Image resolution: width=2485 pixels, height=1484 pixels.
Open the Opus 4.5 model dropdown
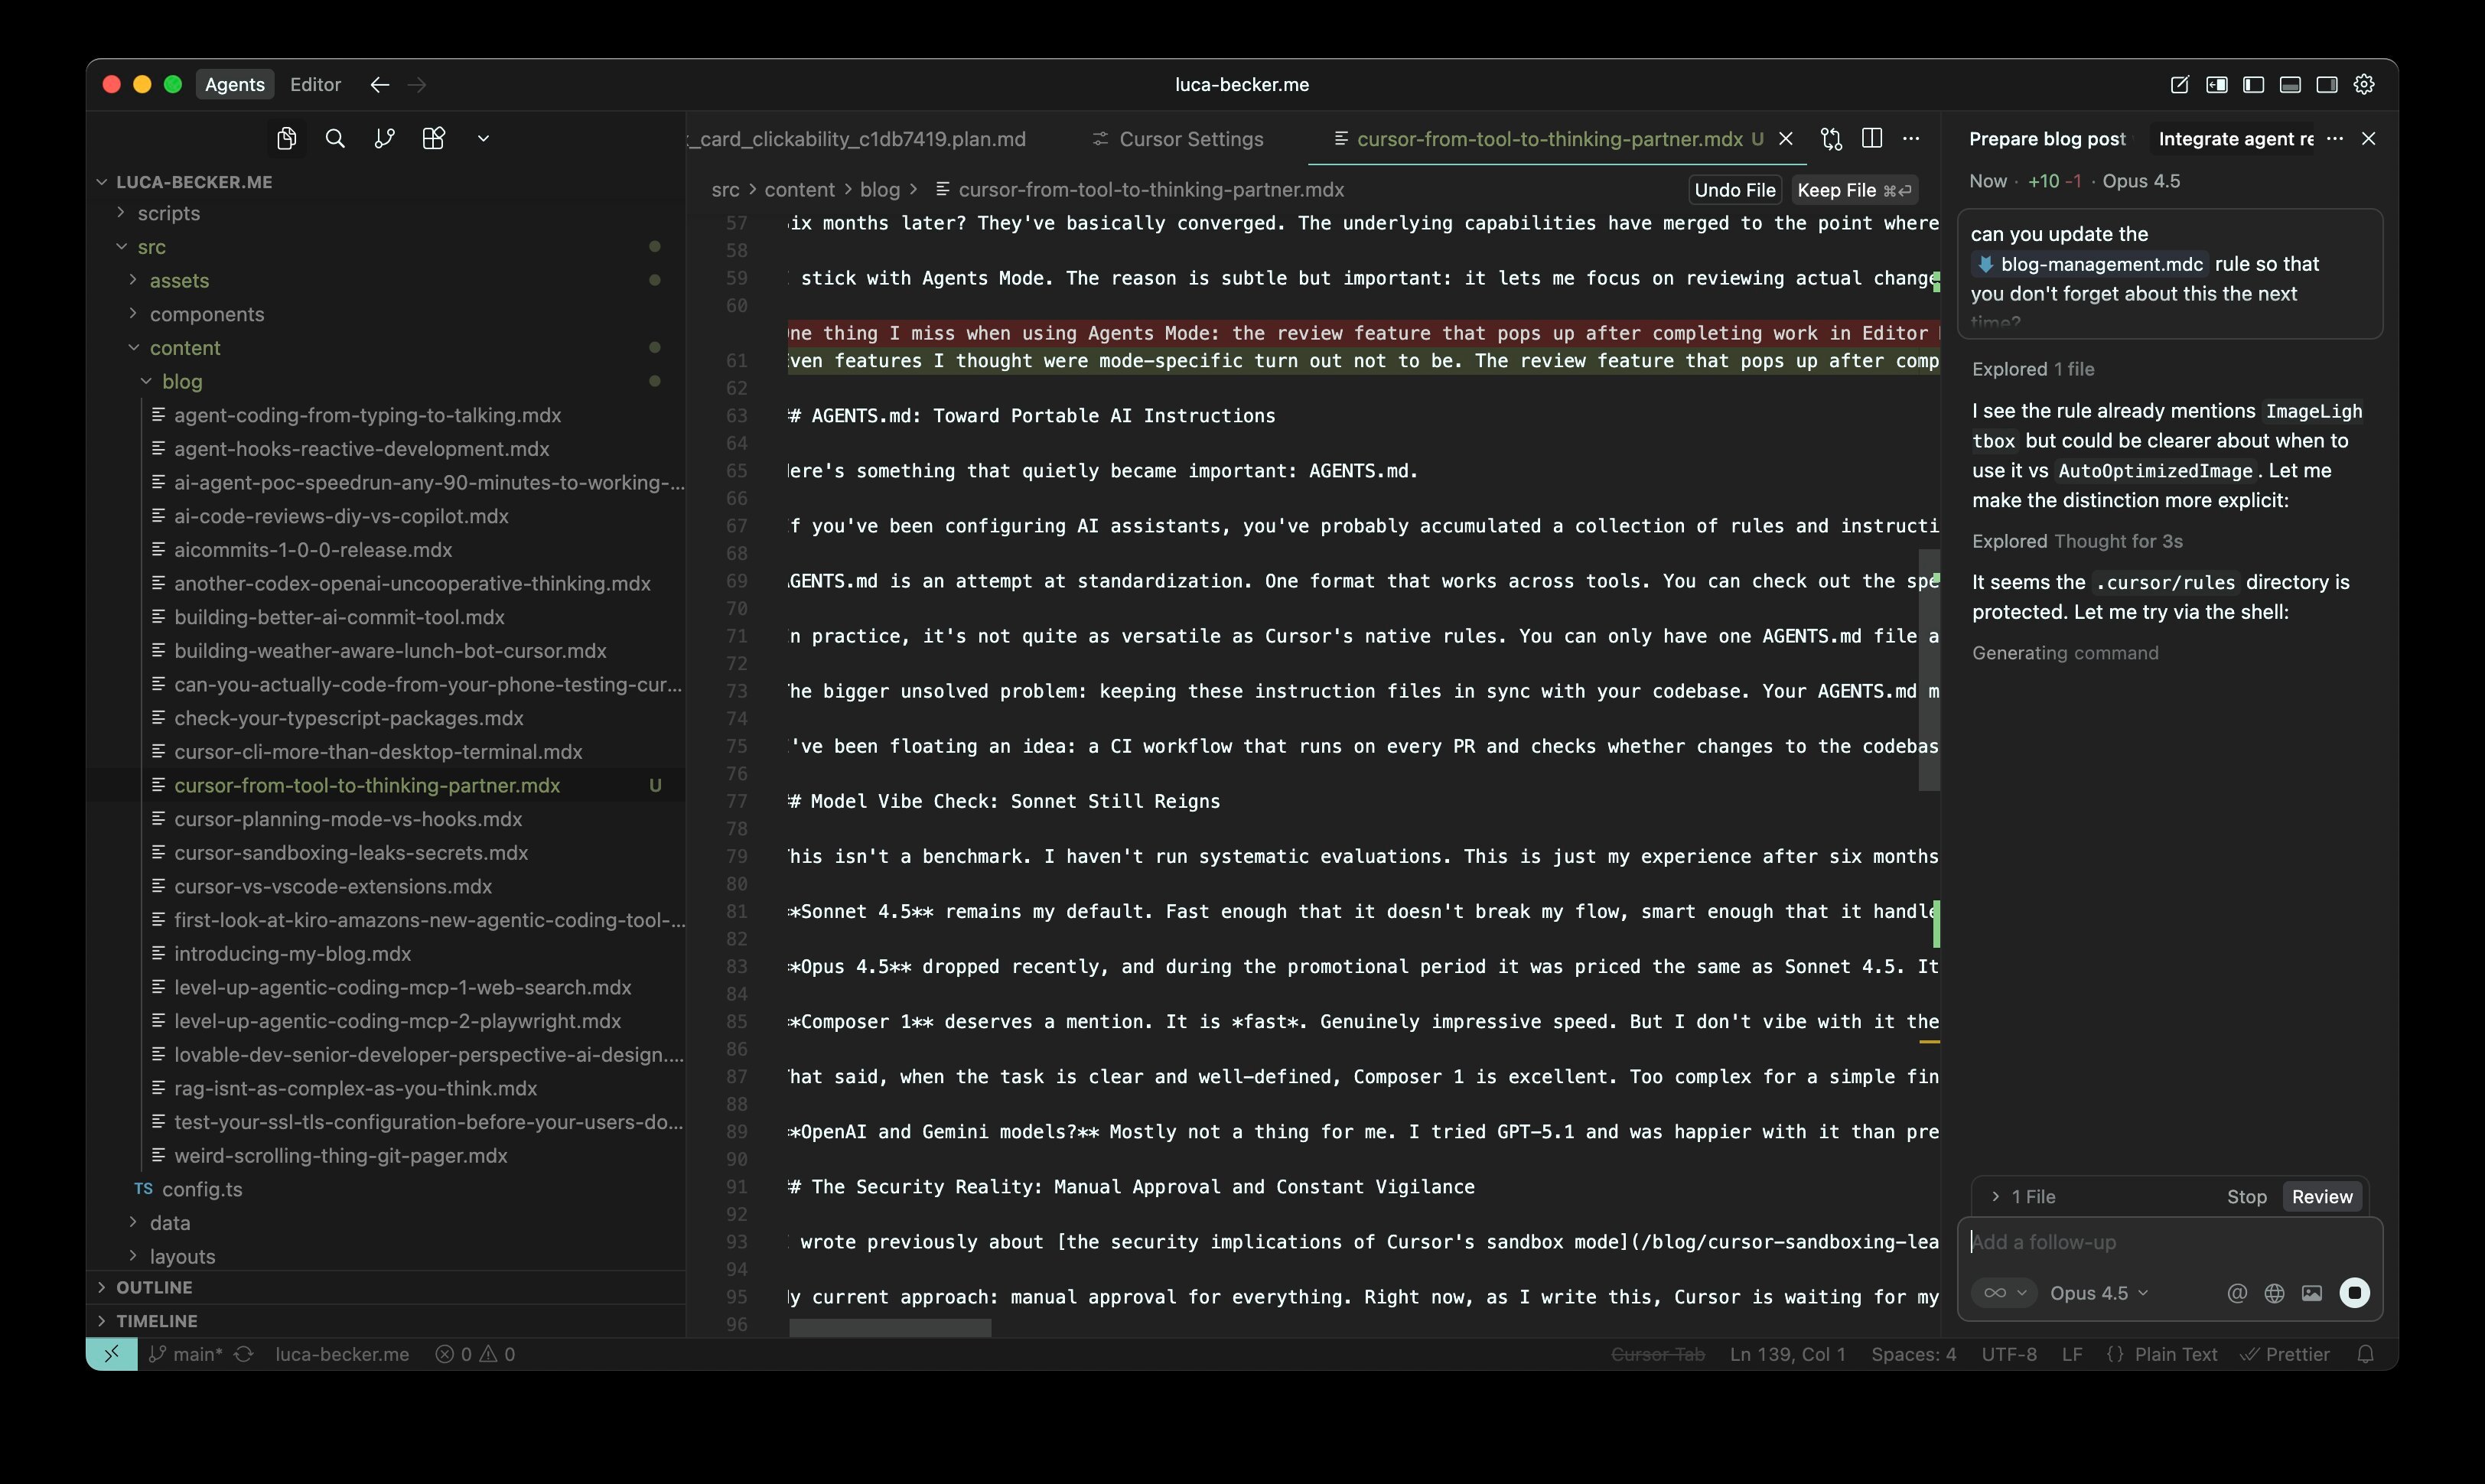point(2098,1292)
